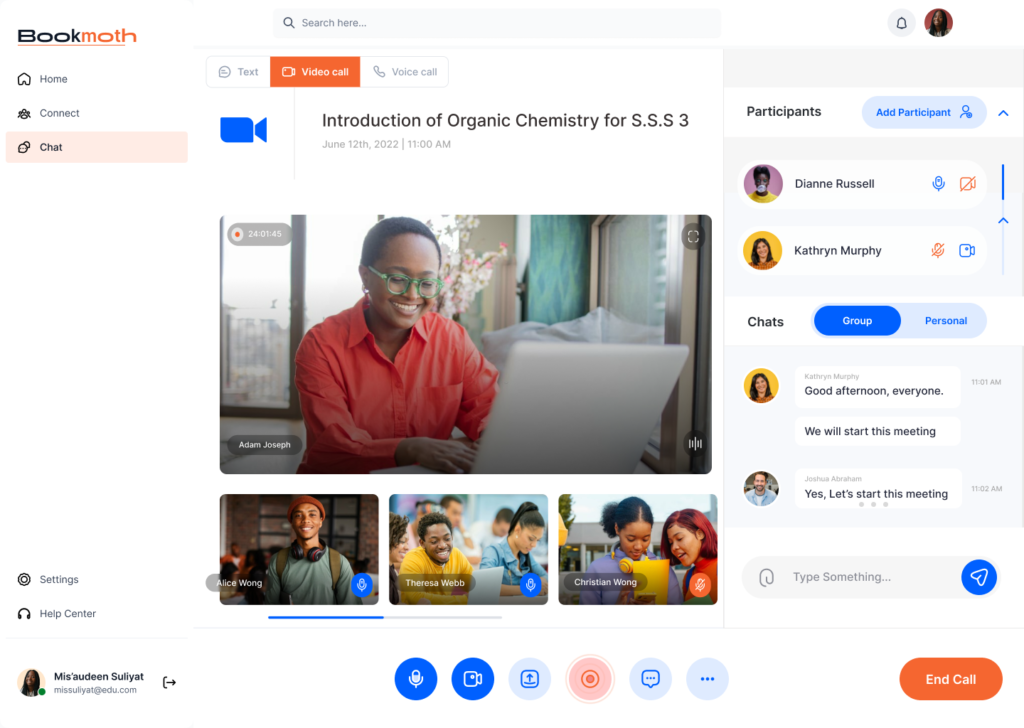Click the logout icon beside user email

169,682
